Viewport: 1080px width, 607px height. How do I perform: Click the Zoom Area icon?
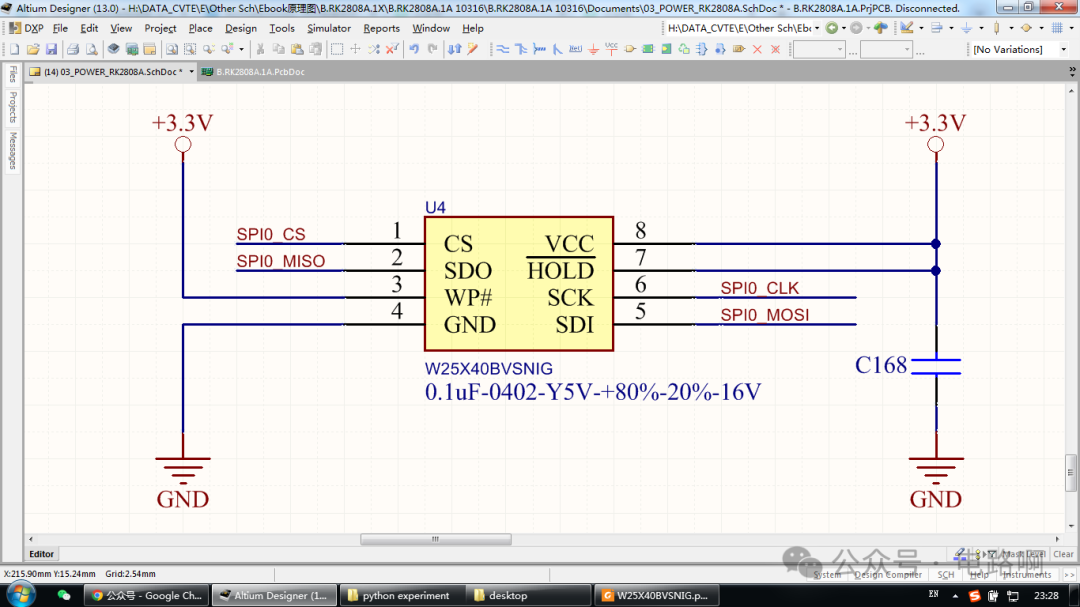(x=189, y=50)
